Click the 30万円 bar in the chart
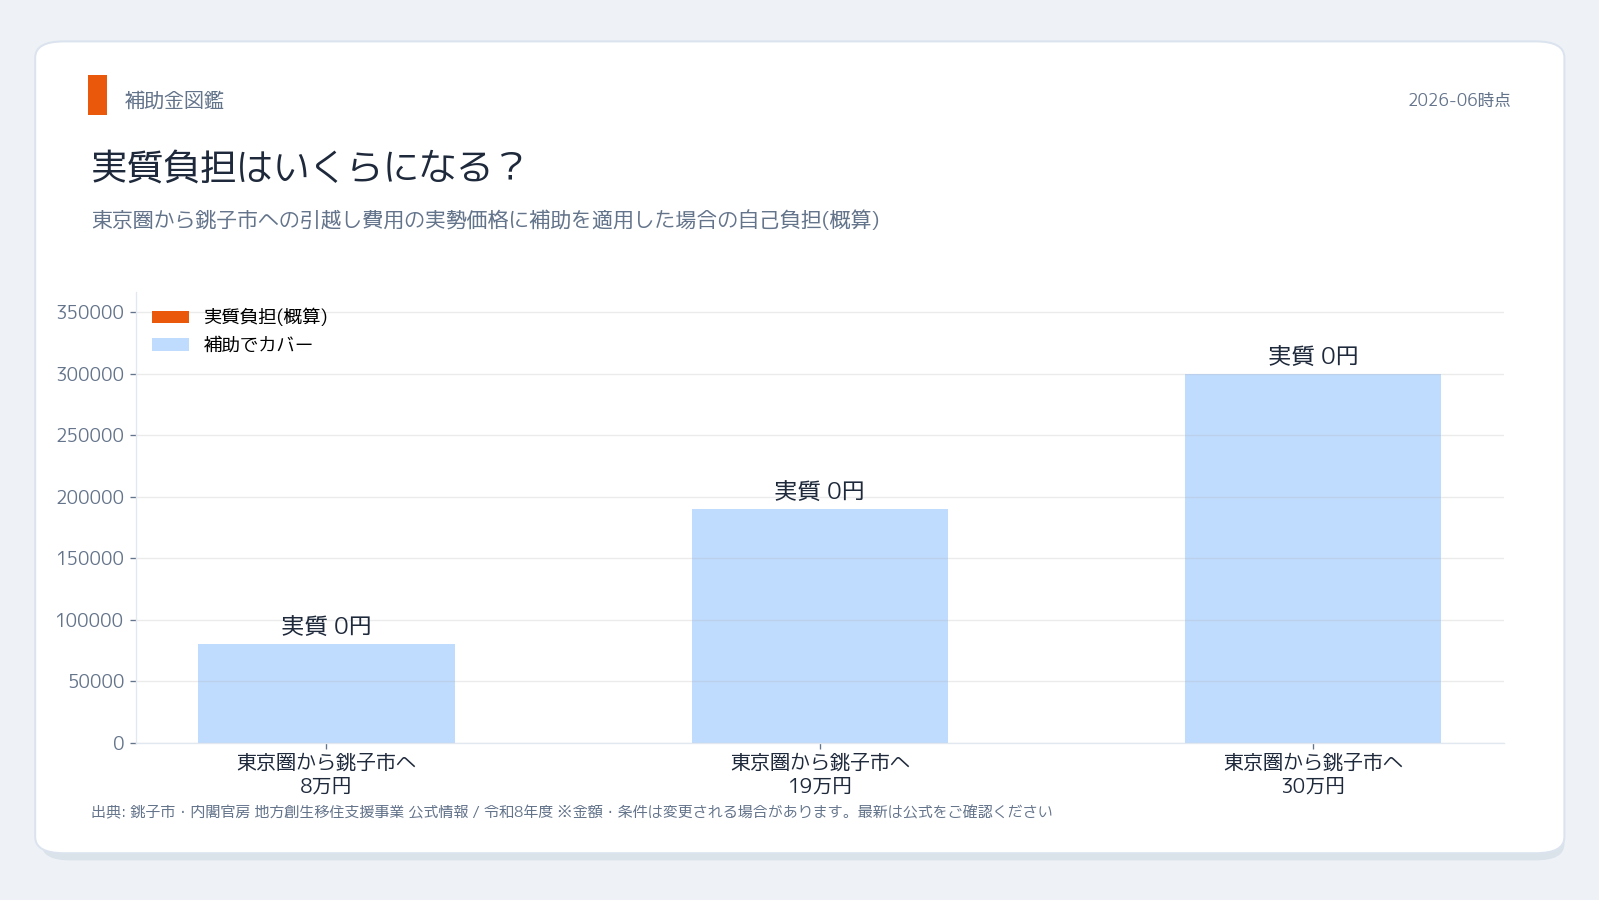Image resolution: width=1599 pixels, height=900 pixels. [1313, 558]
